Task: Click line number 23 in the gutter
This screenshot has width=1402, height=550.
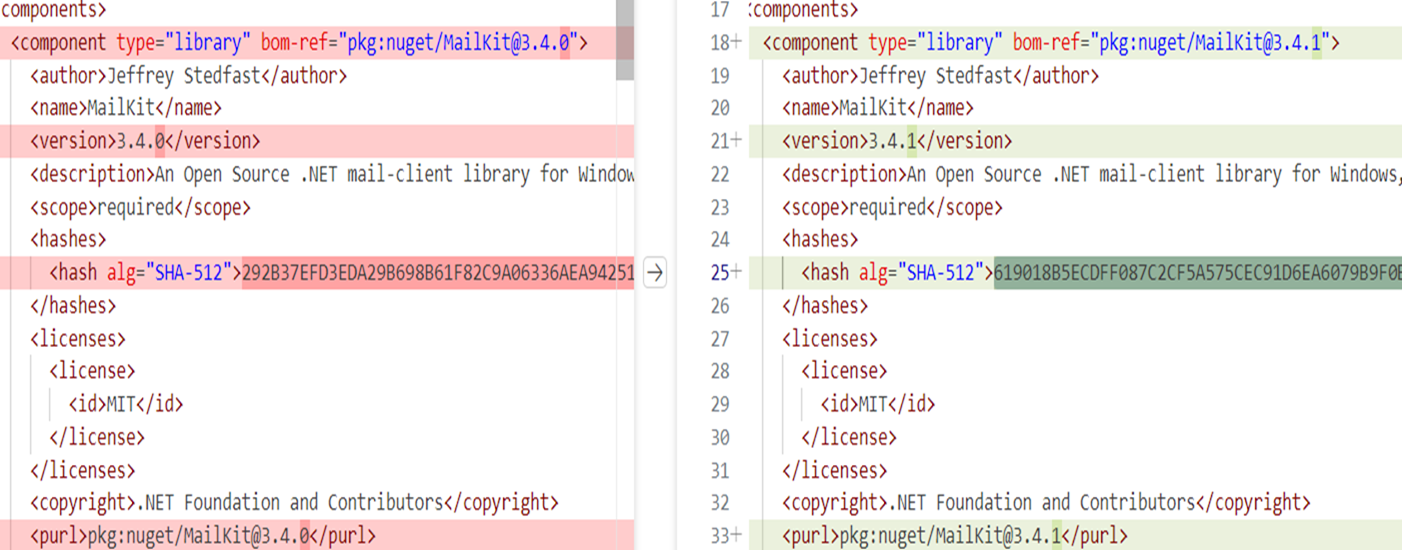Action: click(x=720, y=207)
